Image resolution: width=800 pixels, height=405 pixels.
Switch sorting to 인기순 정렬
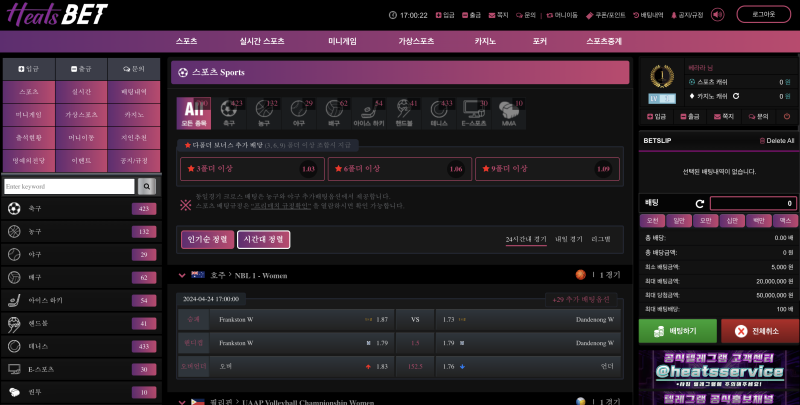point(207,239)
